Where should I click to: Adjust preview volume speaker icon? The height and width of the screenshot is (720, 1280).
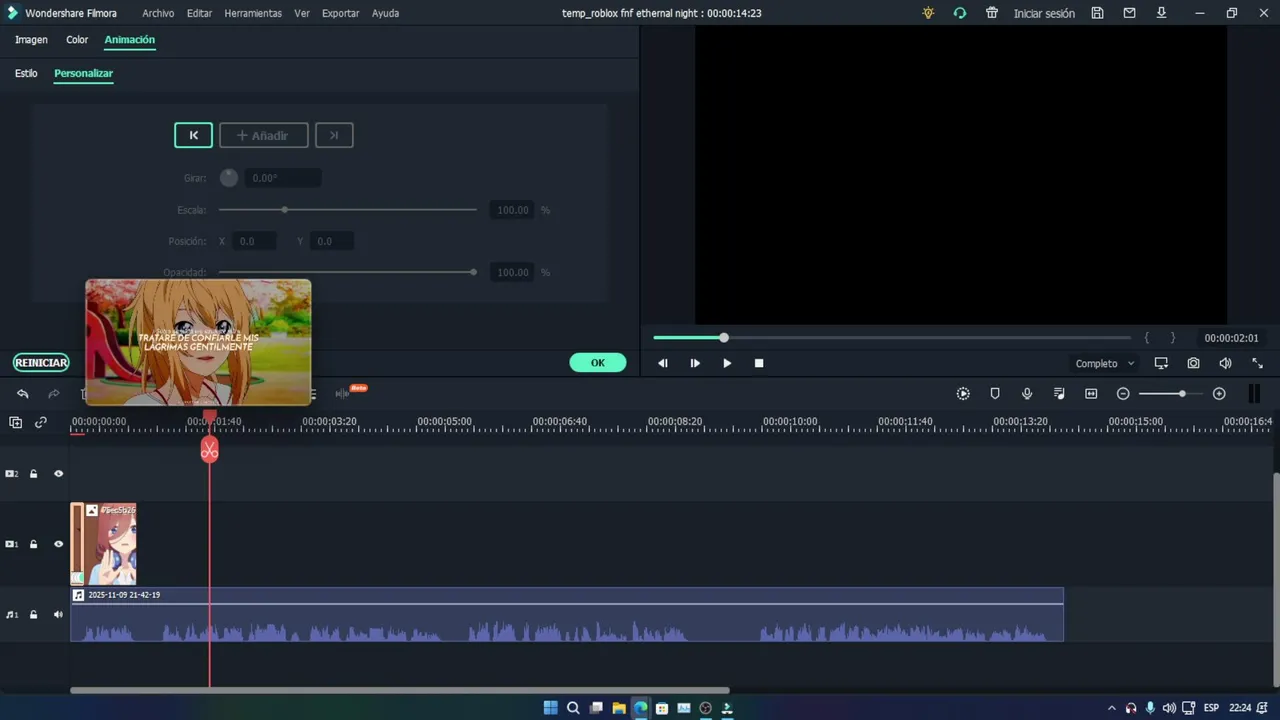pos(1225,363)
